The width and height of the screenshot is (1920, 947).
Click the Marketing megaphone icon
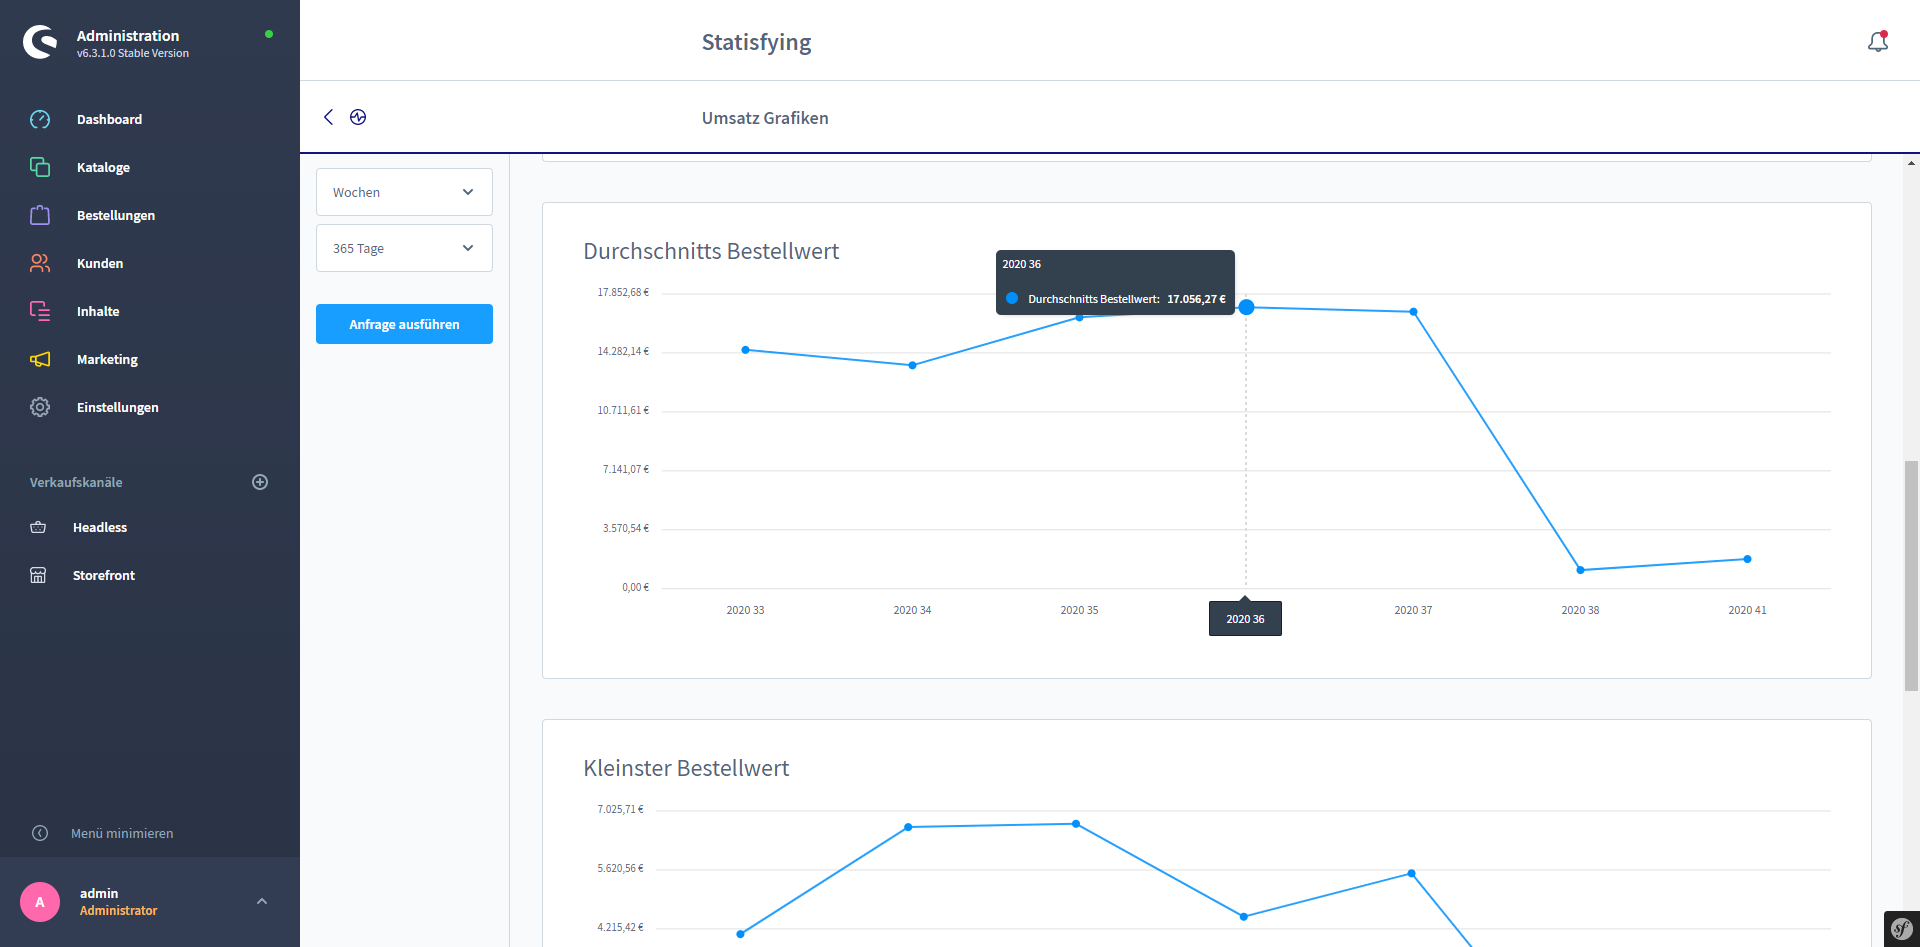40,359
